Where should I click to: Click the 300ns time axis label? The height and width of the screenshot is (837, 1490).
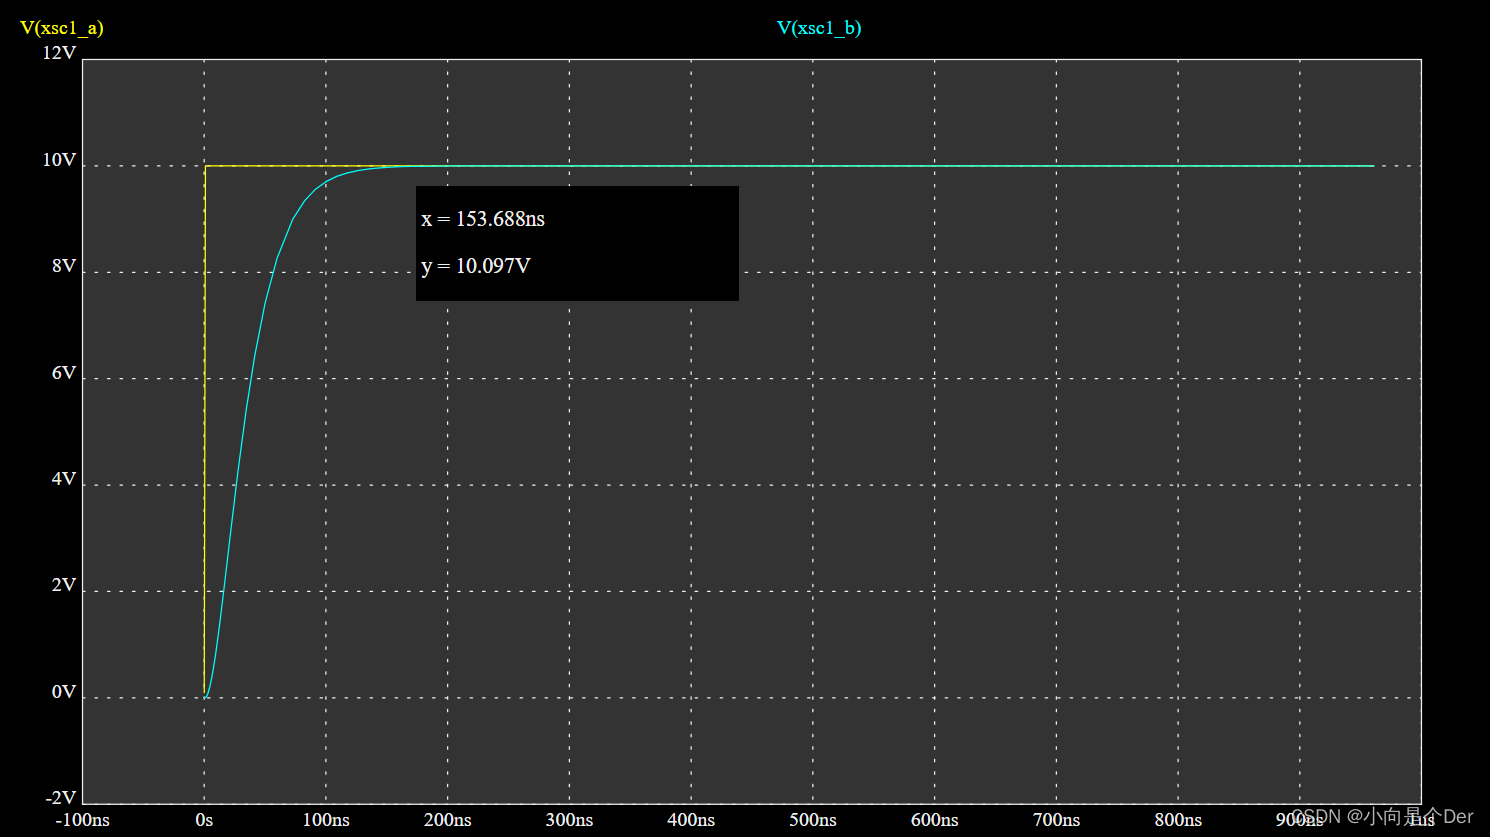pos(569,820)
